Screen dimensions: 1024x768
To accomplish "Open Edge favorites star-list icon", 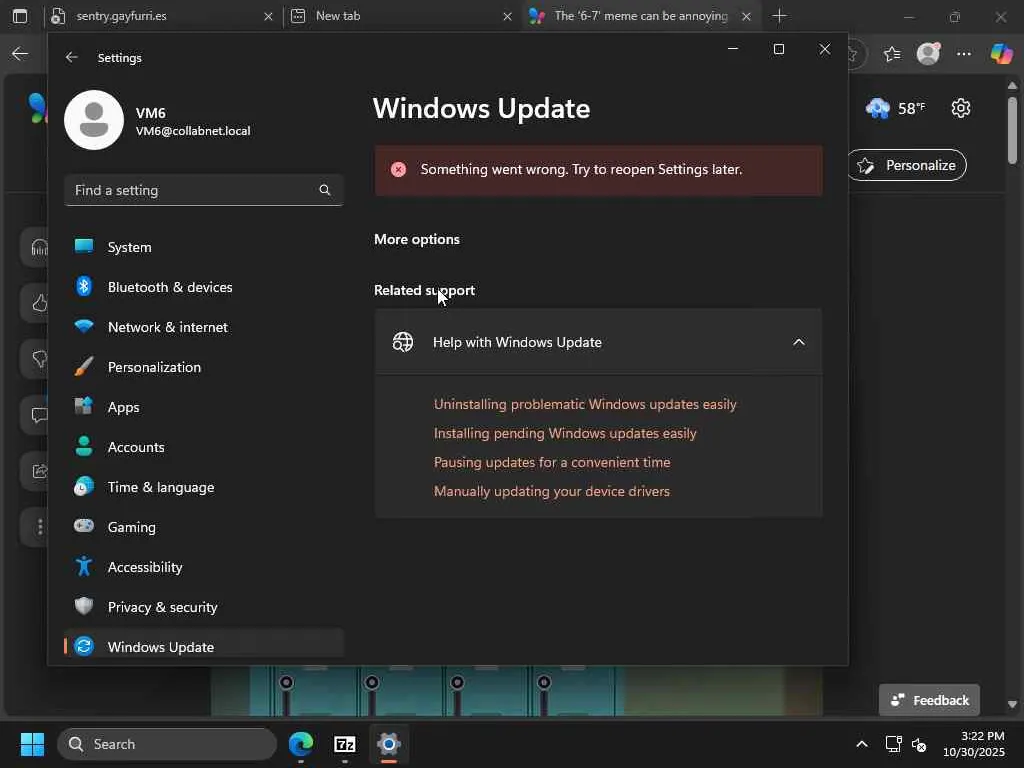I will pyautogui.click(x=892, y=54).
